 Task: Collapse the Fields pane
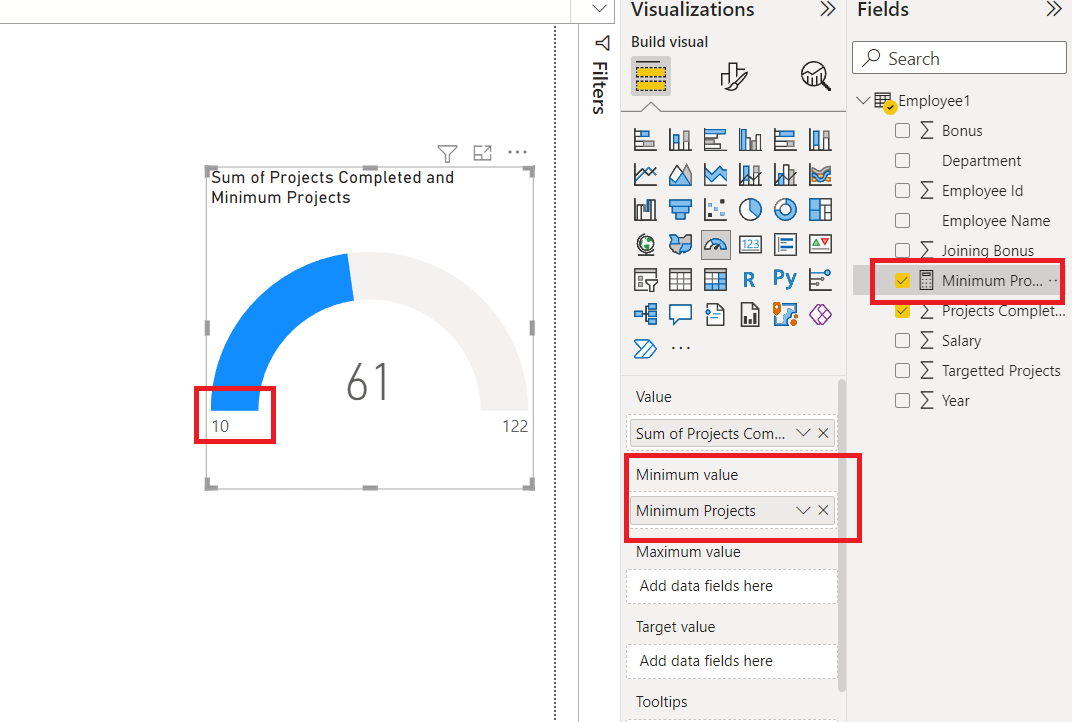[1055, 11]
